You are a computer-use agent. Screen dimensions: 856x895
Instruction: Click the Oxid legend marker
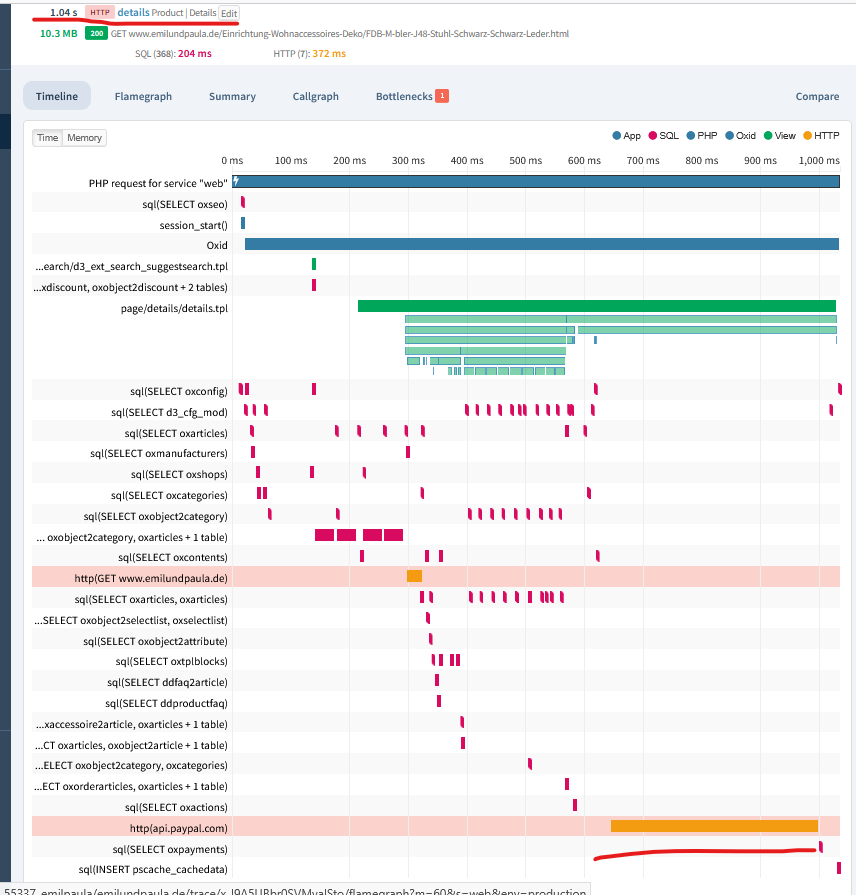[x=729, y=135]
